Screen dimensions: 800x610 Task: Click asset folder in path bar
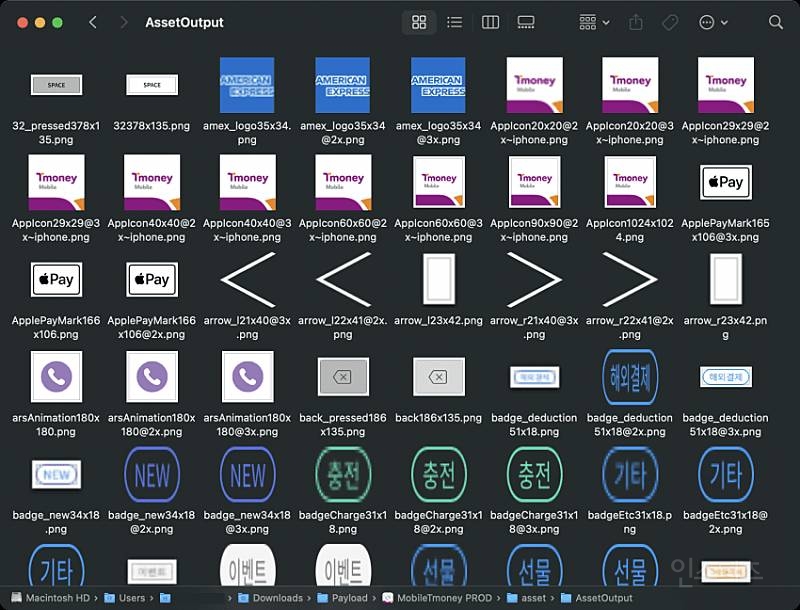tap(527, 598)
